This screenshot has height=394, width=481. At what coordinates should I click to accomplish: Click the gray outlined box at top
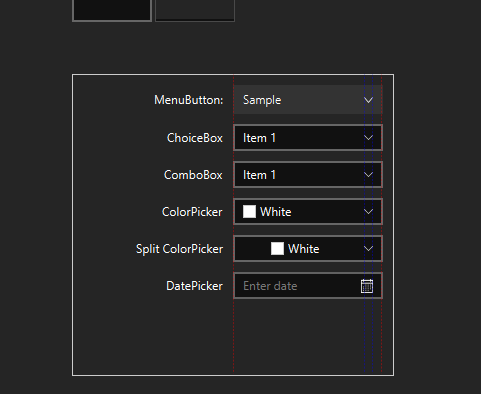pos(195,10)
